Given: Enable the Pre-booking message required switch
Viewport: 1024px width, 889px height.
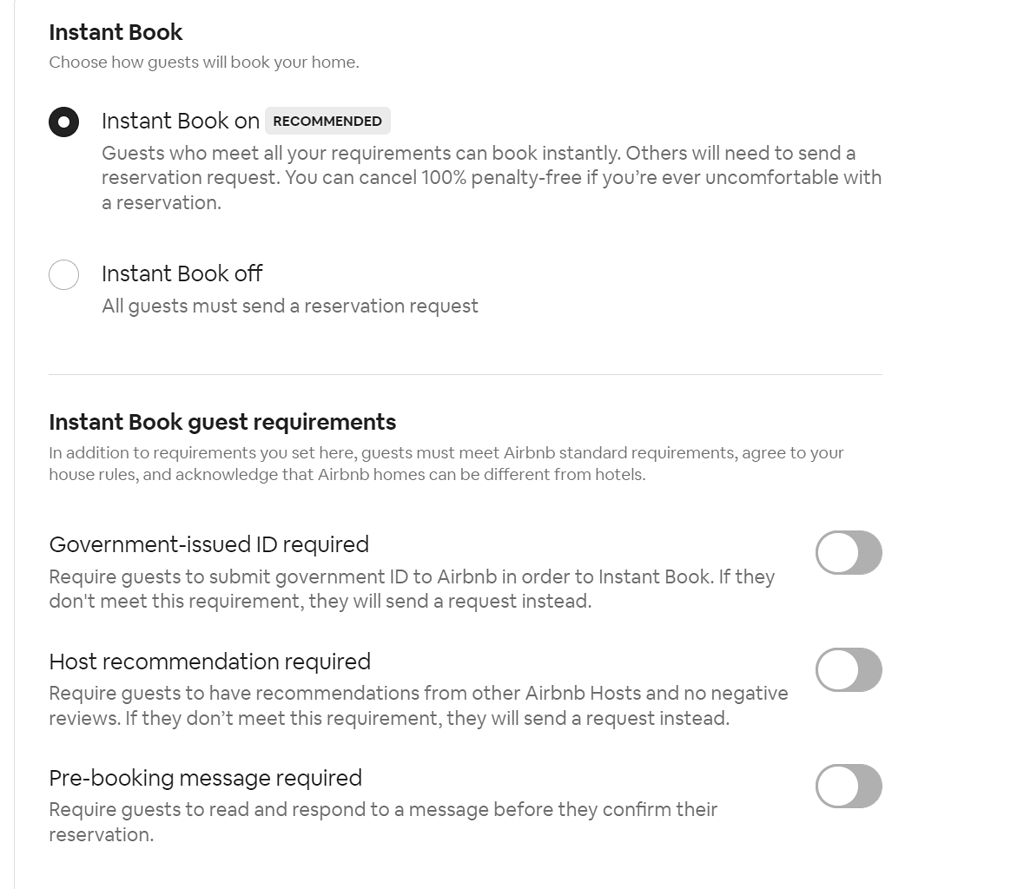Looking at the screenshot, I should coord(848,787).
